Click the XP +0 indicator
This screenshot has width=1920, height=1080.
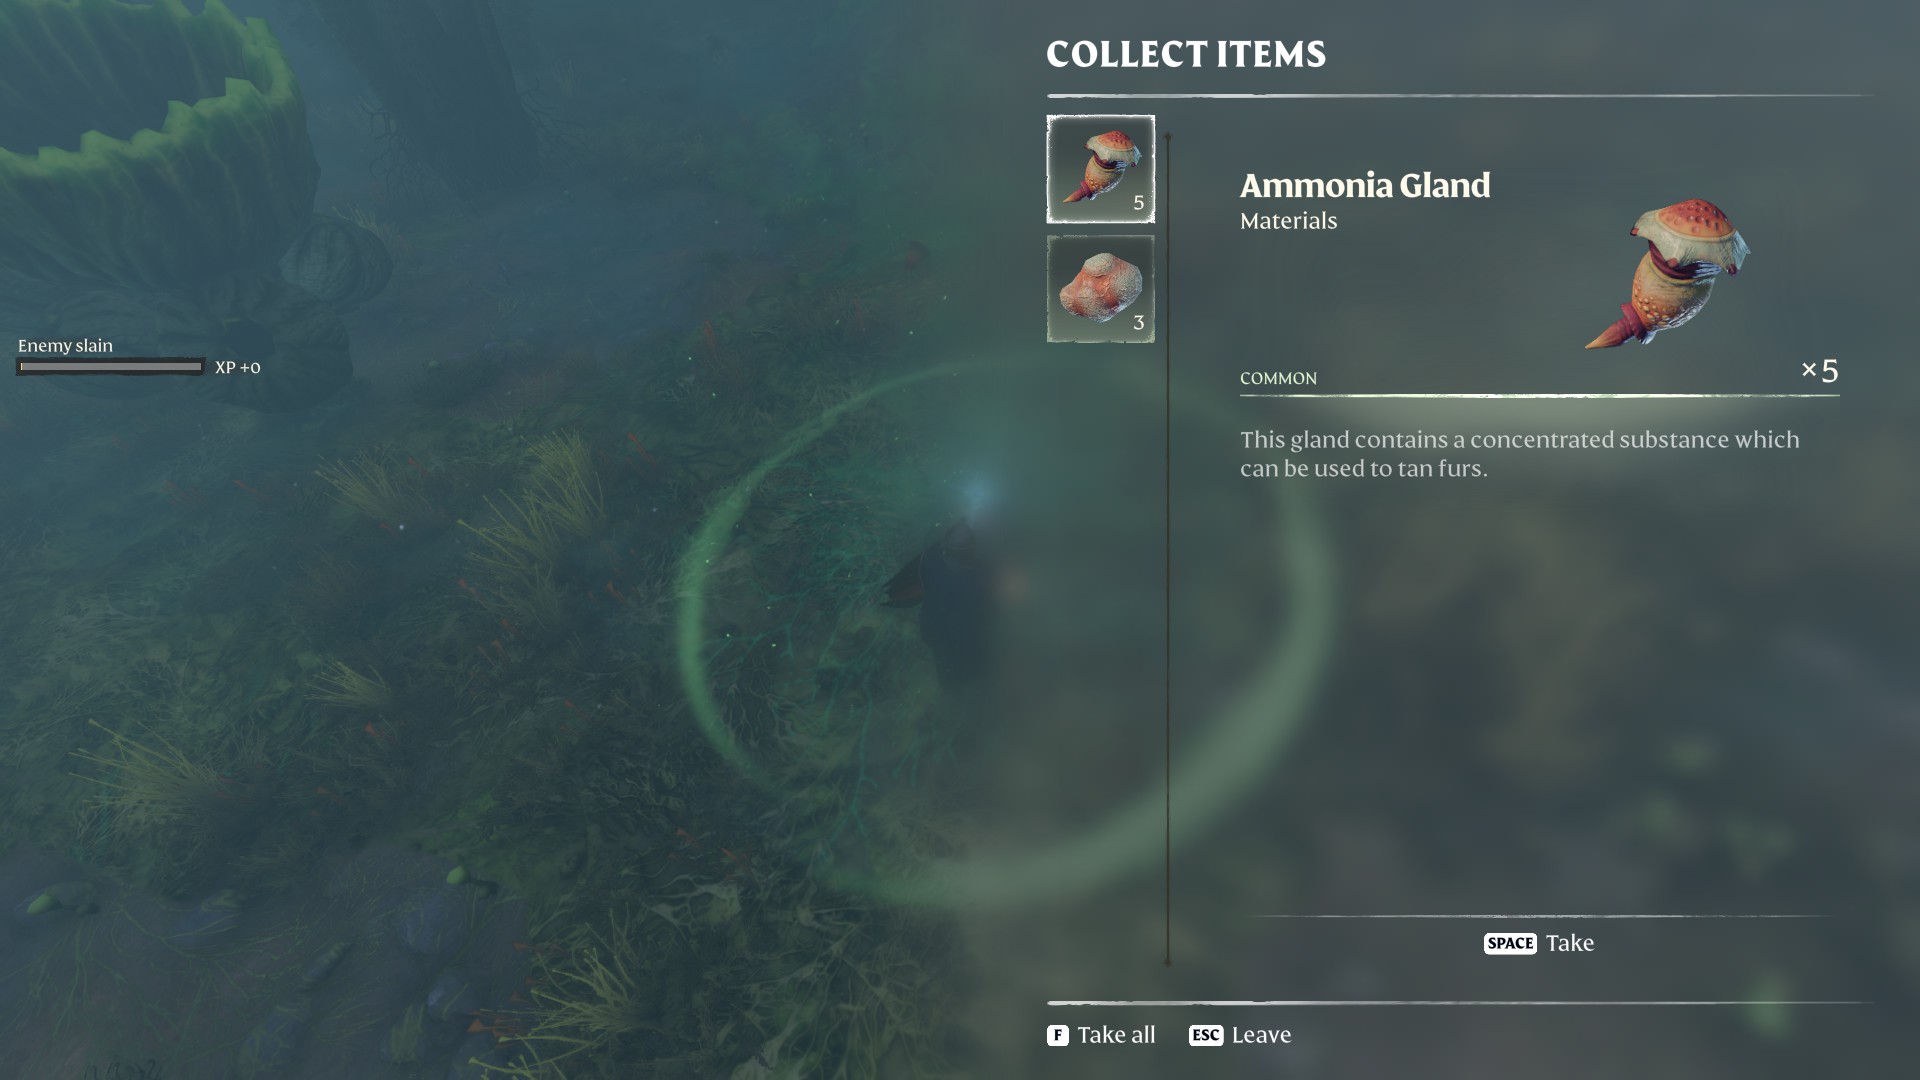click(238, 367)
